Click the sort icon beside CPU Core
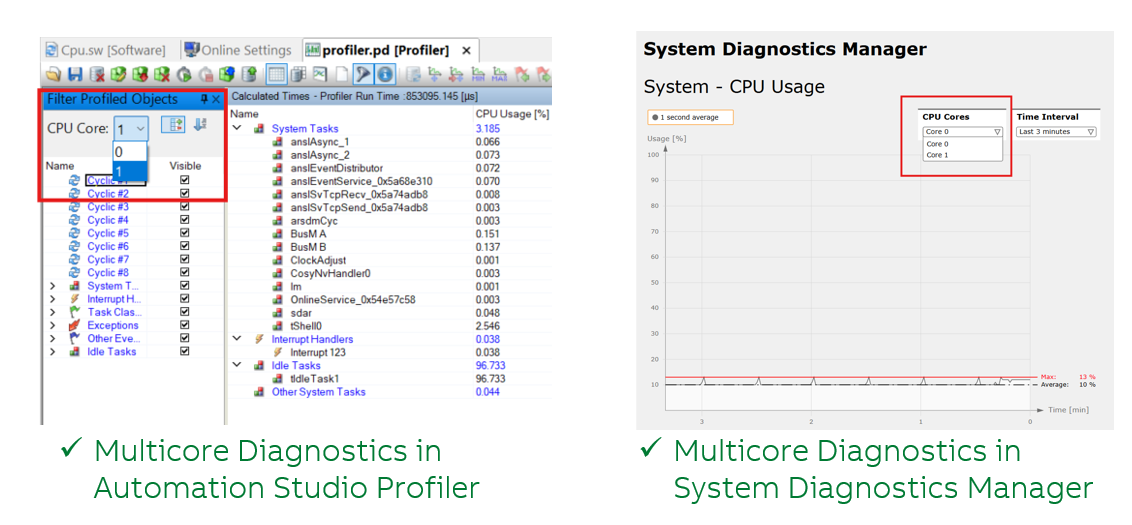 pos(200,125)
